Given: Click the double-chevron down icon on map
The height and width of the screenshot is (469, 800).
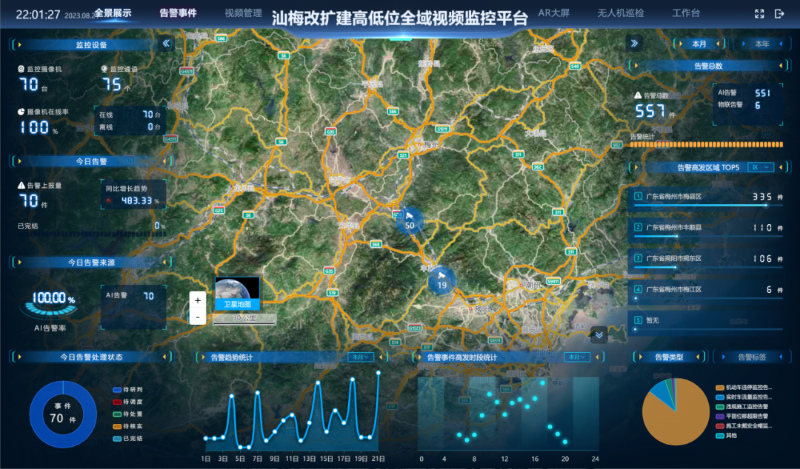Looking at the screenshot, I should [598, 334].
